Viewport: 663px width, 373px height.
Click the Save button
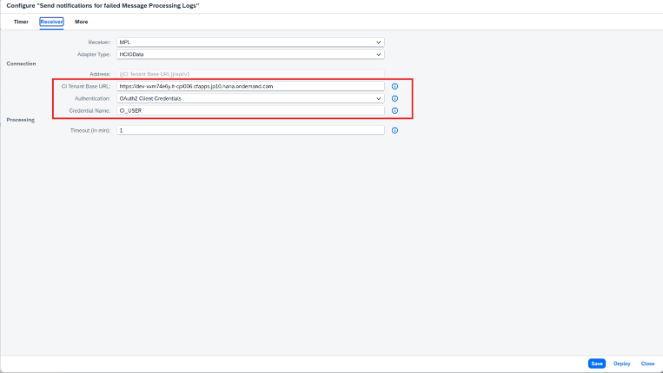click(x=597, y=364)
